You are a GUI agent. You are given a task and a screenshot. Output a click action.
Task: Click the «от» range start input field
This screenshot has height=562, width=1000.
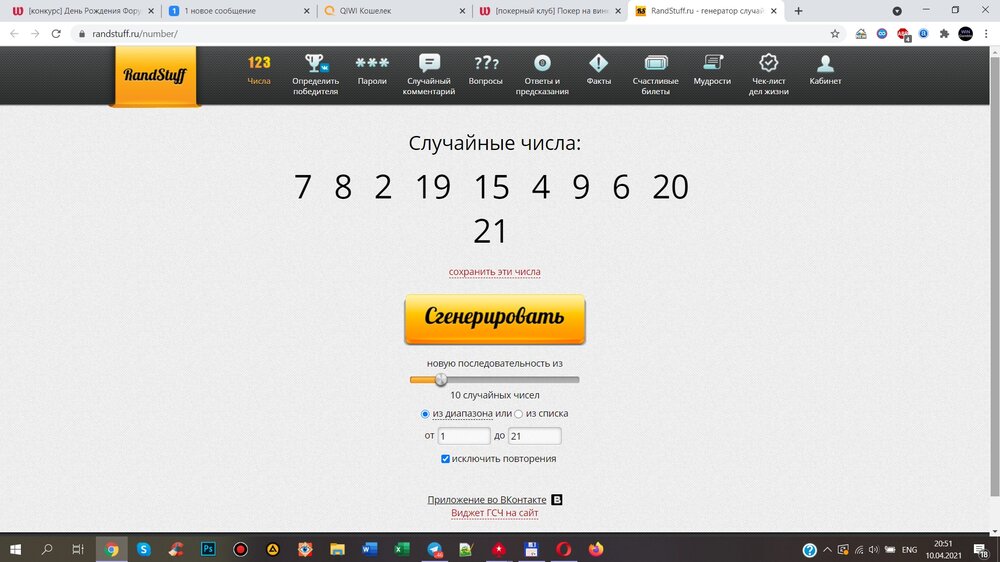(464, 436)
